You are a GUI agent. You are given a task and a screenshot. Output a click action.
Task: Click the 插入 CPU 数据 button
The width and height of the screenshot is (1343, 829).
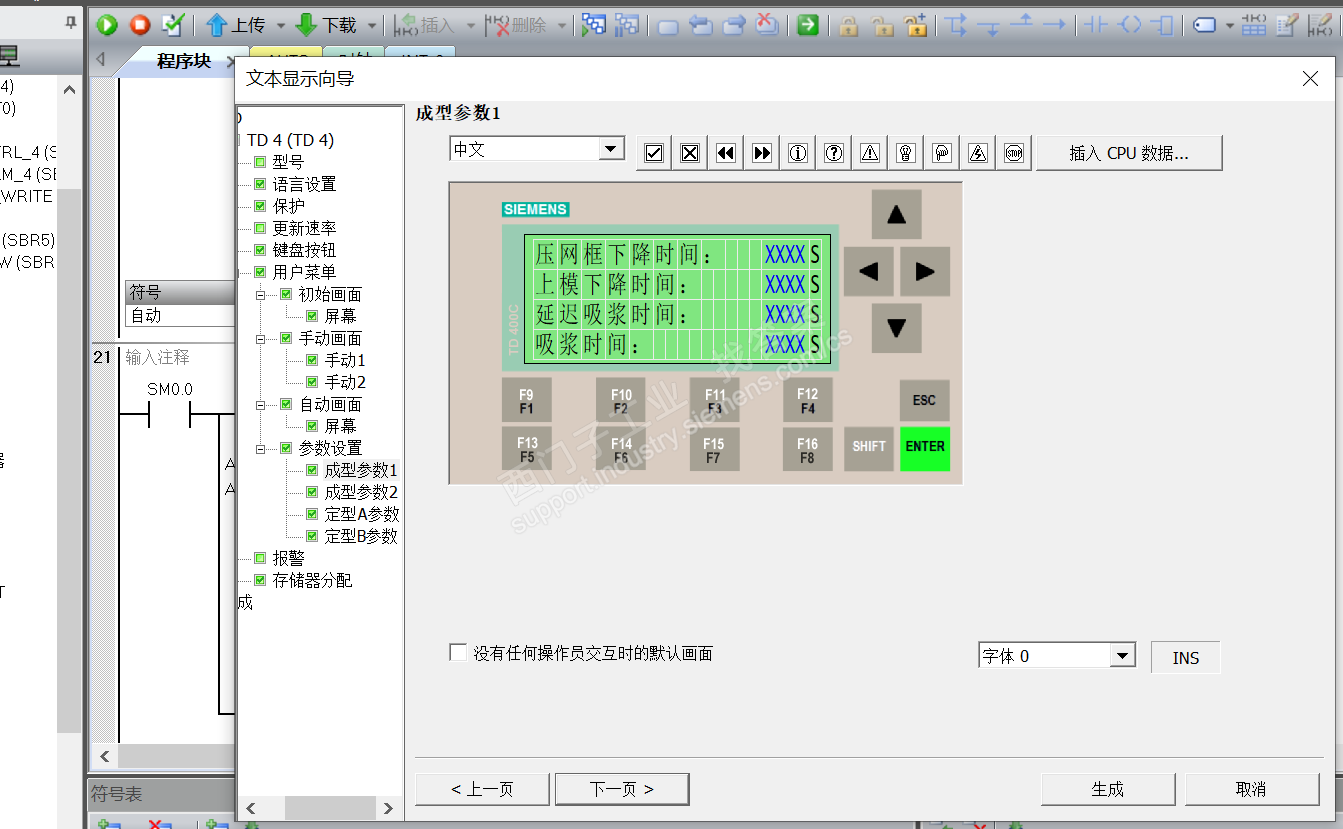(1129, 153)
